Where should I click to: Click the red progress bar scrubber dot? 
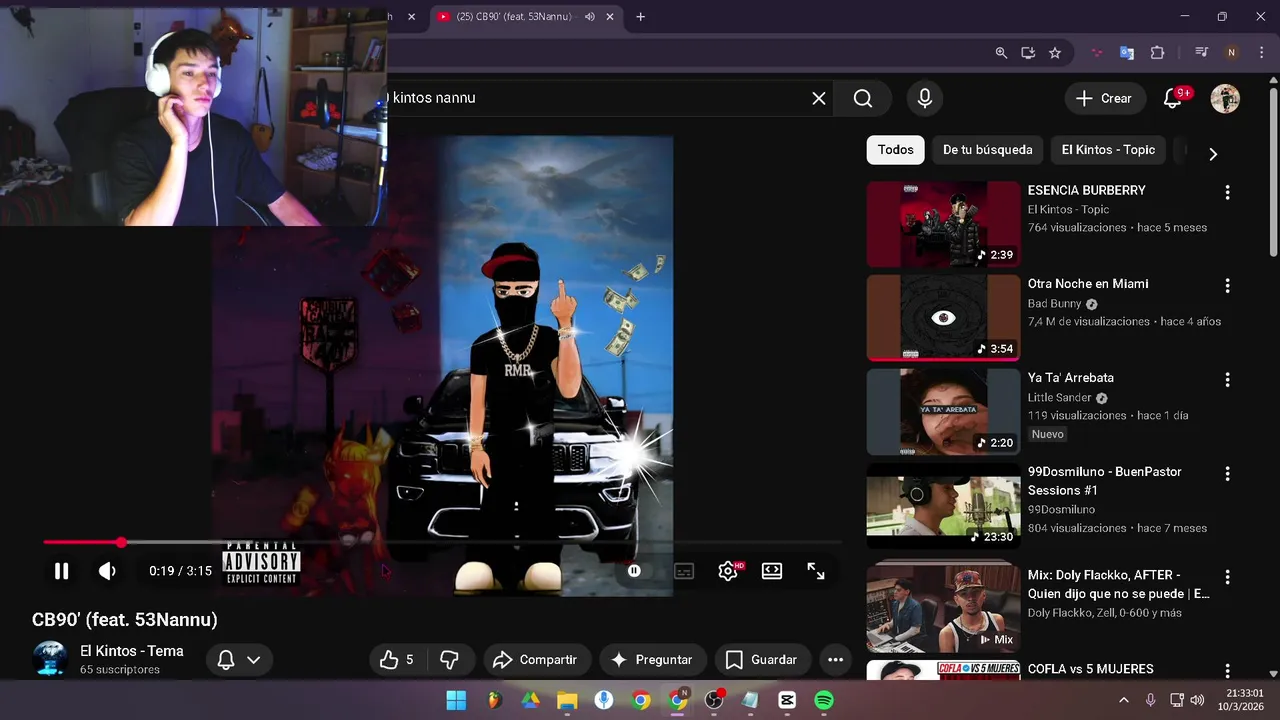tap(121, 543)
